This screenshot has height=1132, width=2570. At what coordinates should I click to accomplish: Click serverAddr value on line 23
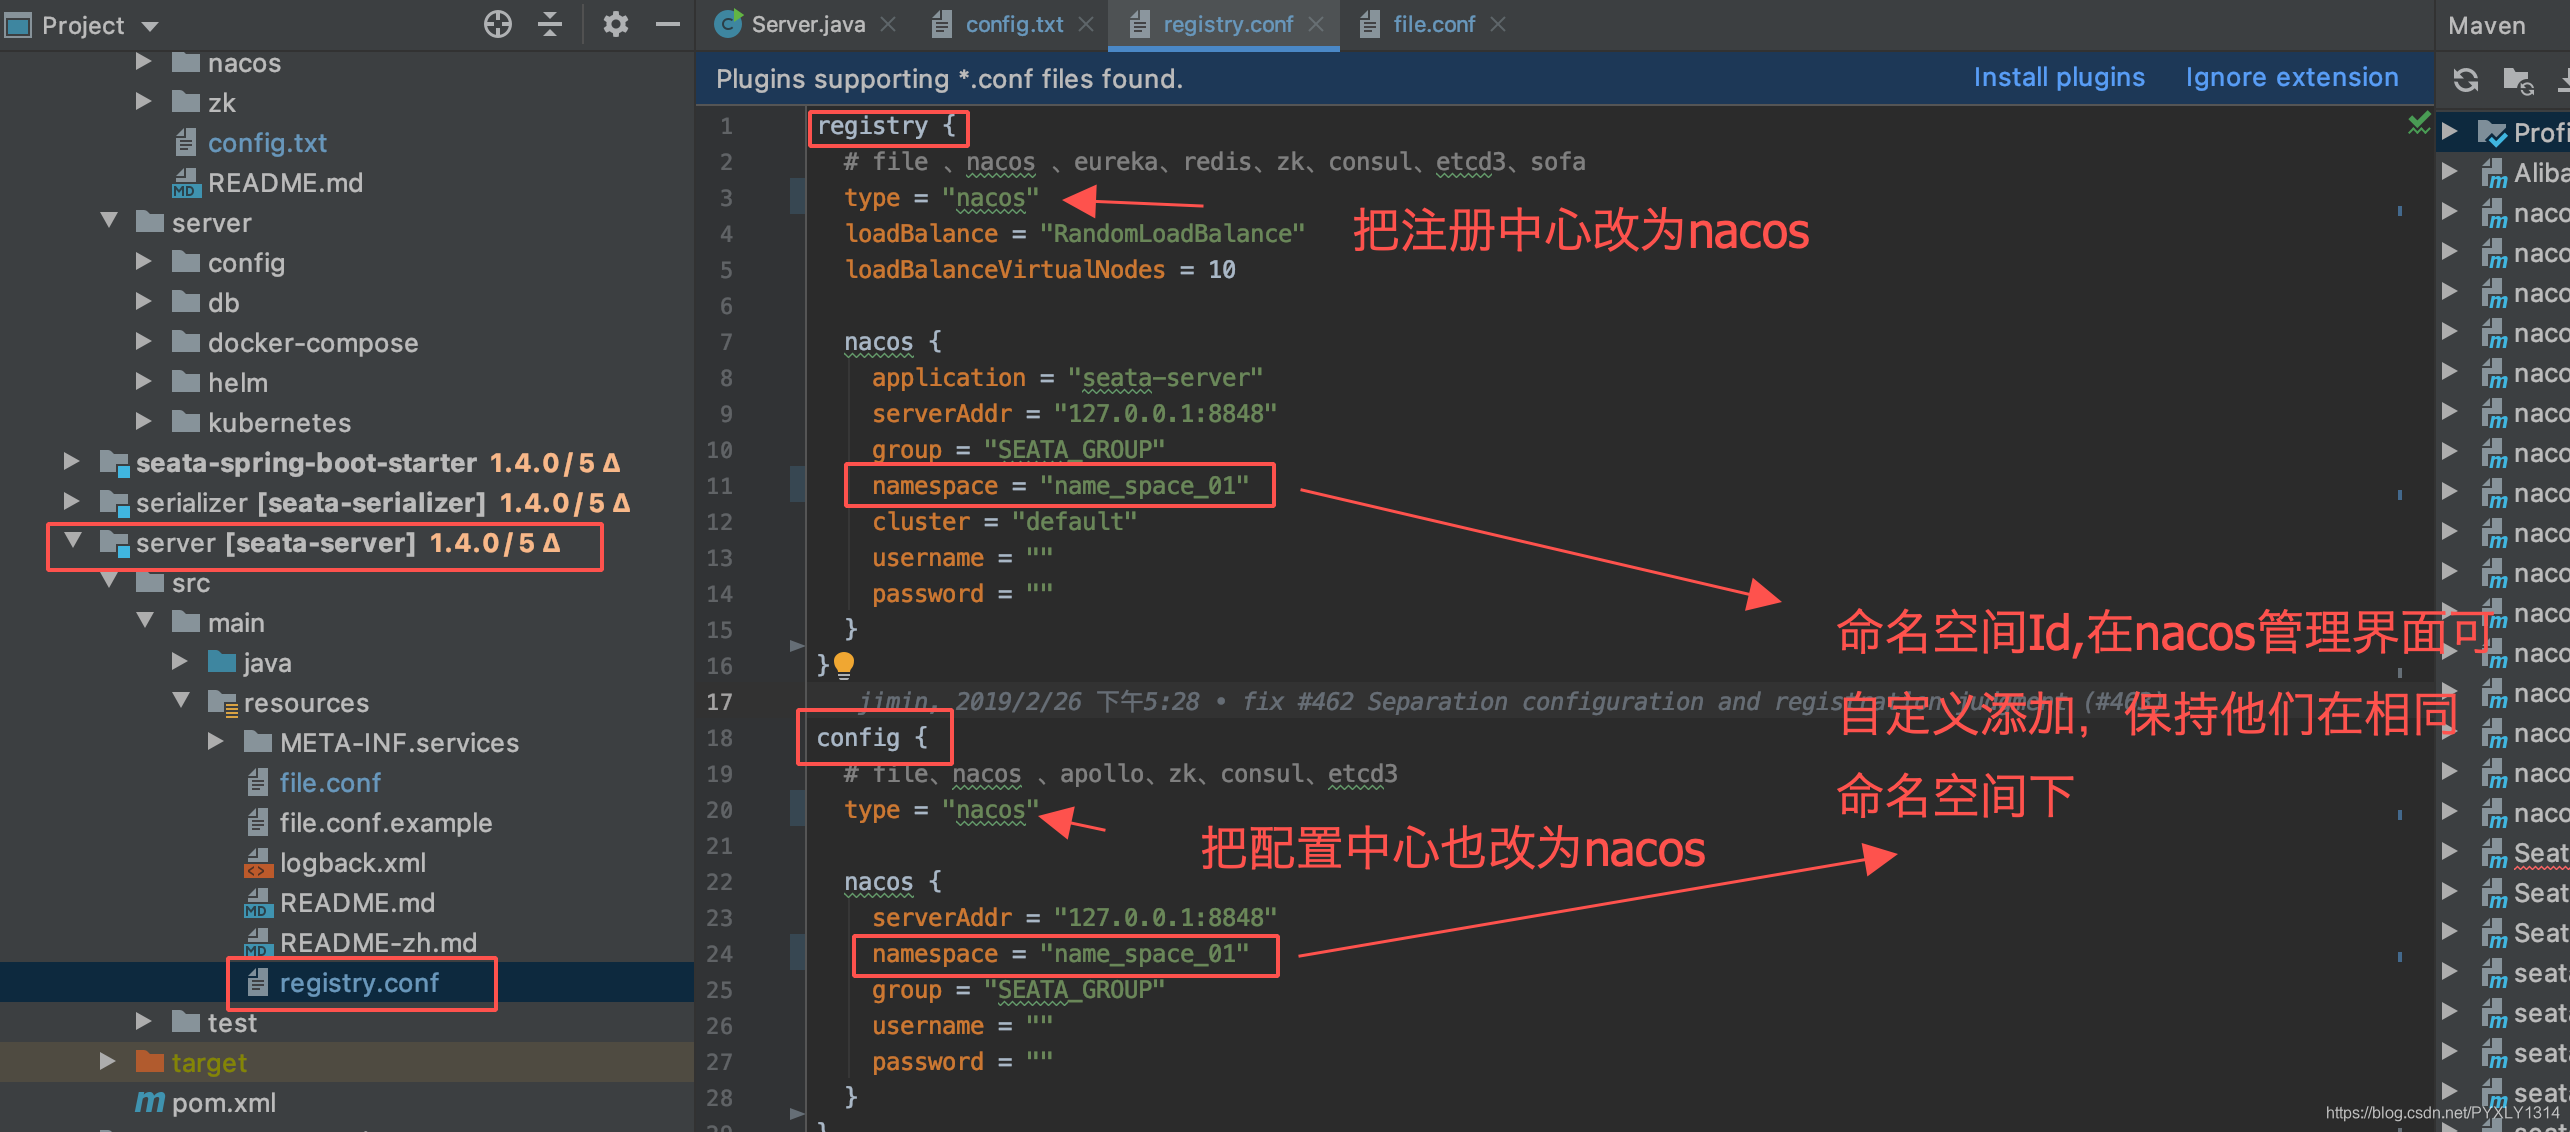[1165, 918]
